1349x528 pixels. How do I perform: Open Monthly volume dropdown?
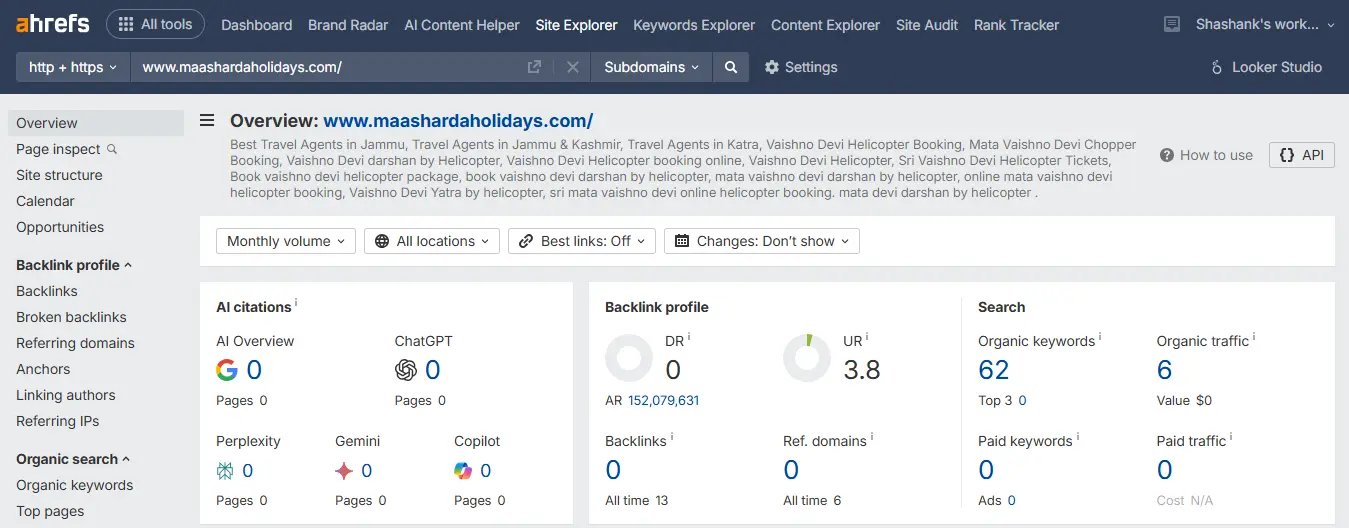(285, 241)
